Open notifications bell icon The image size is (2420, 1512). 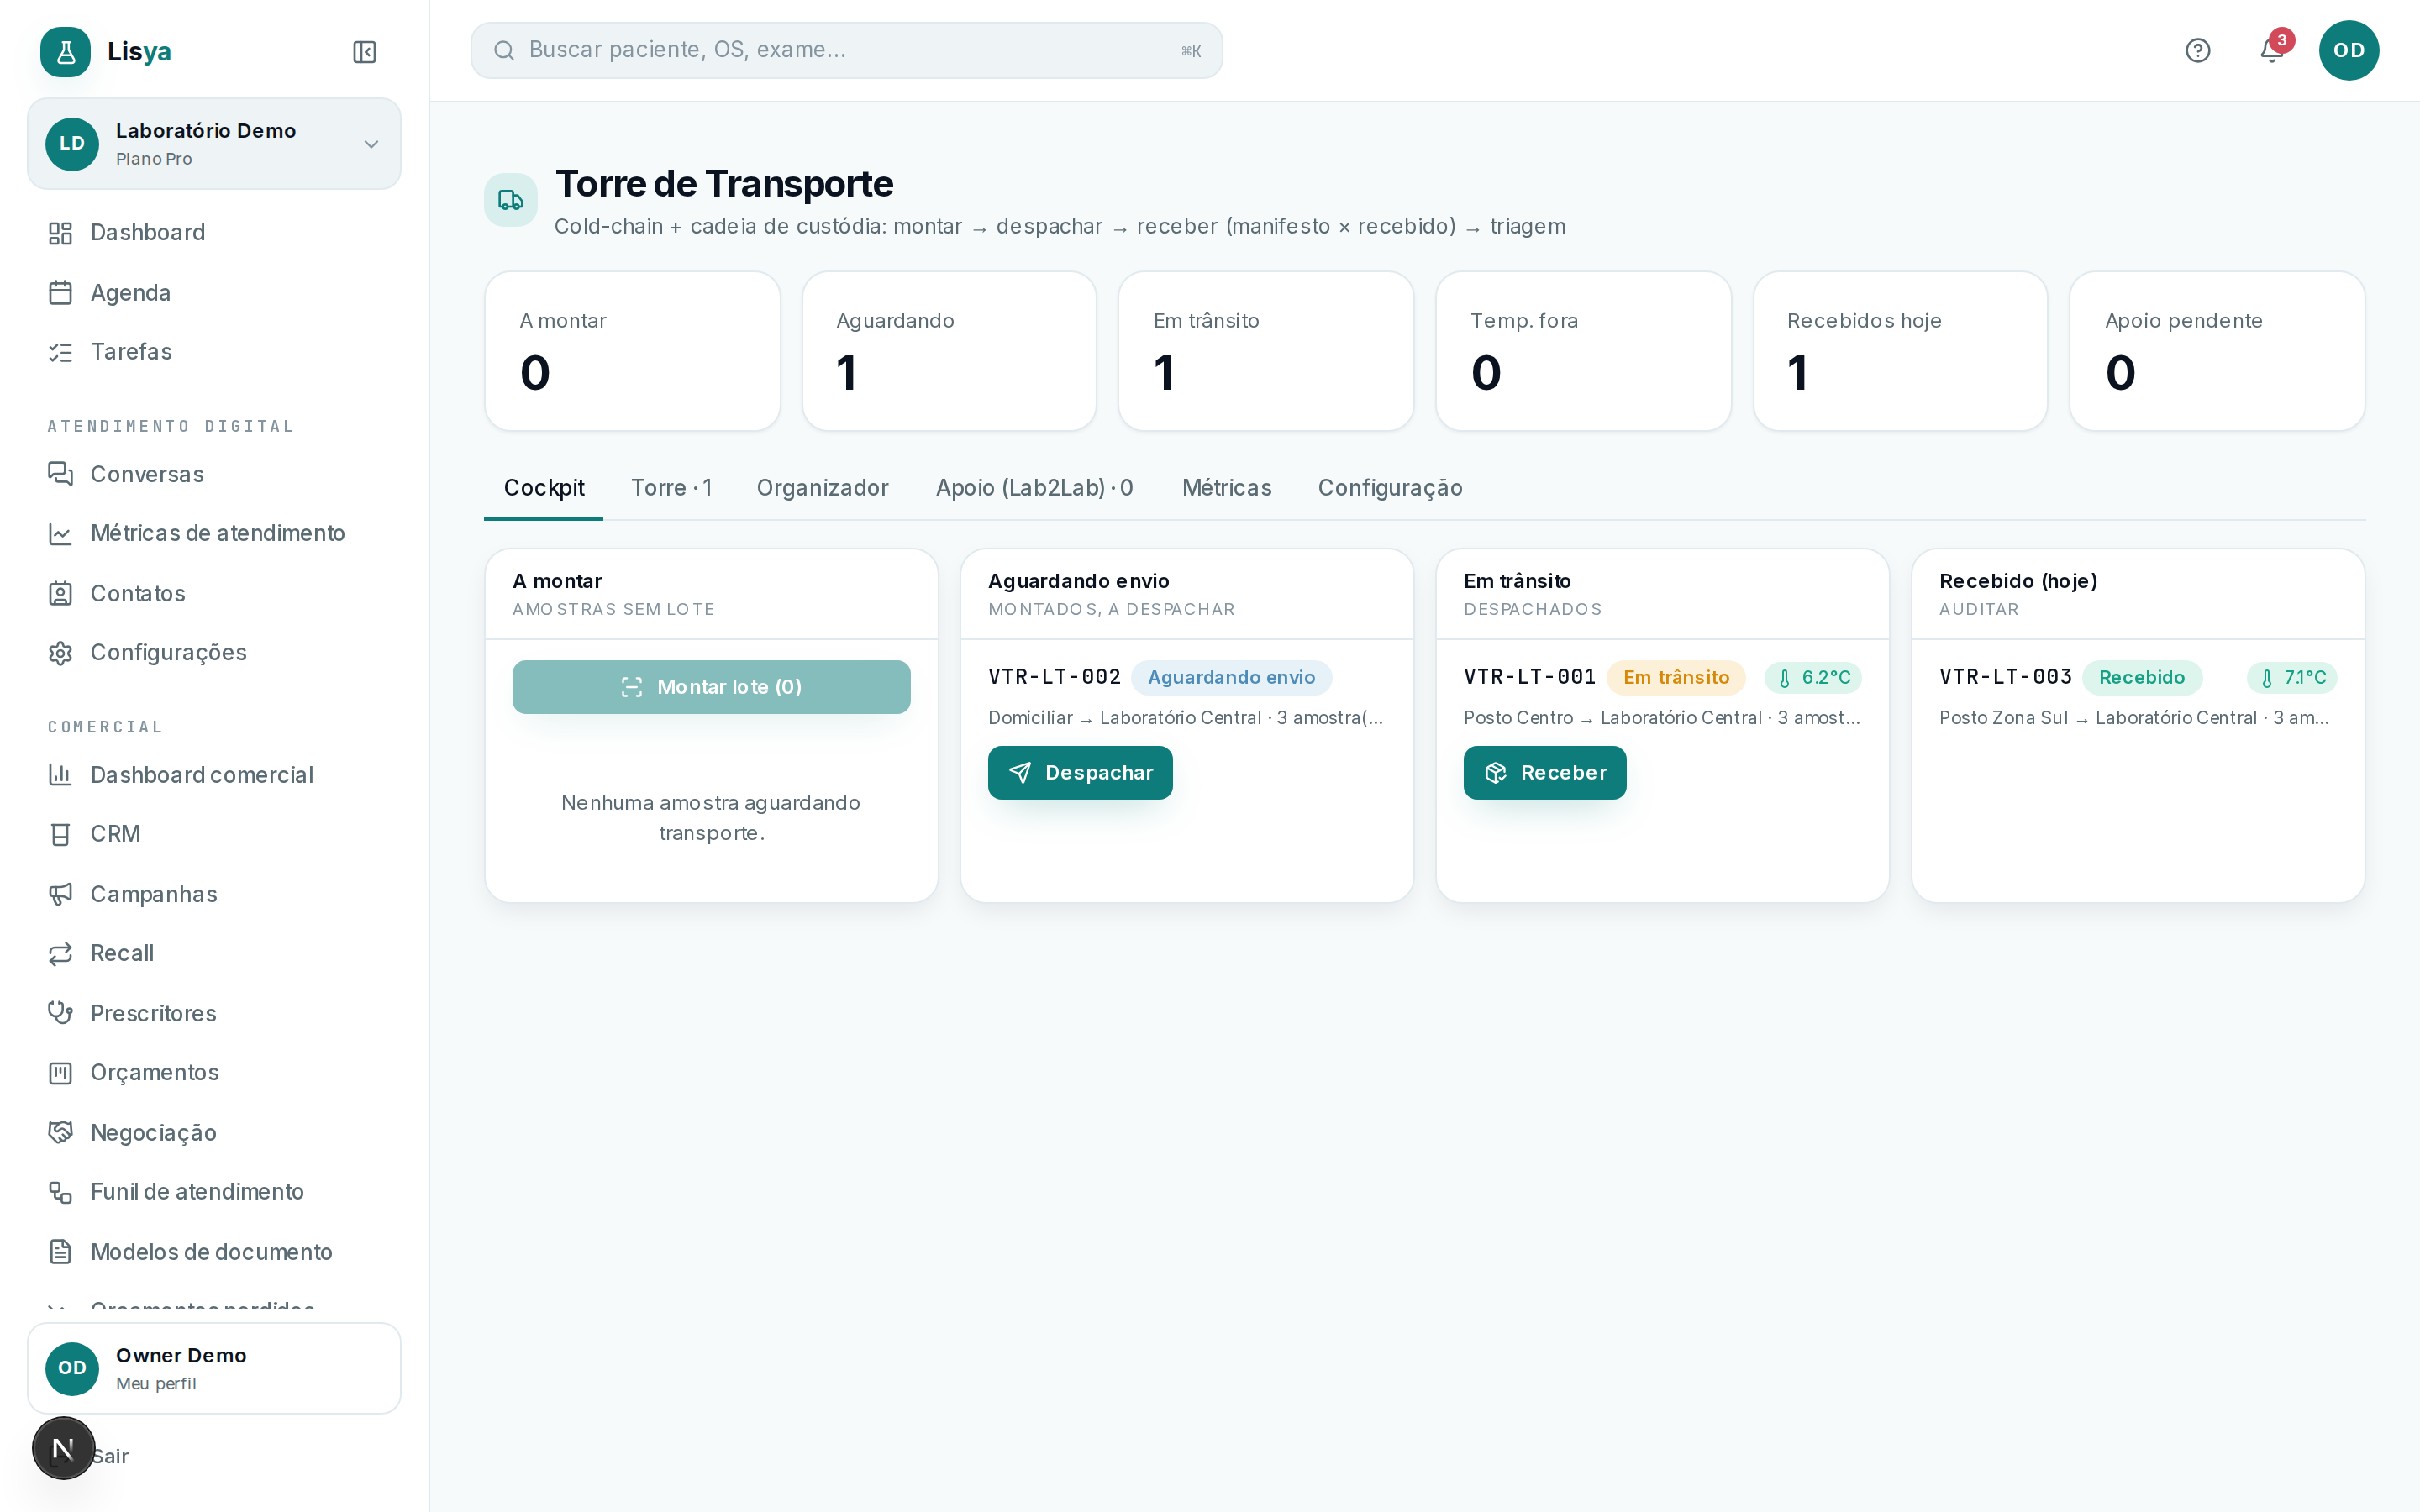point(2271,50)
